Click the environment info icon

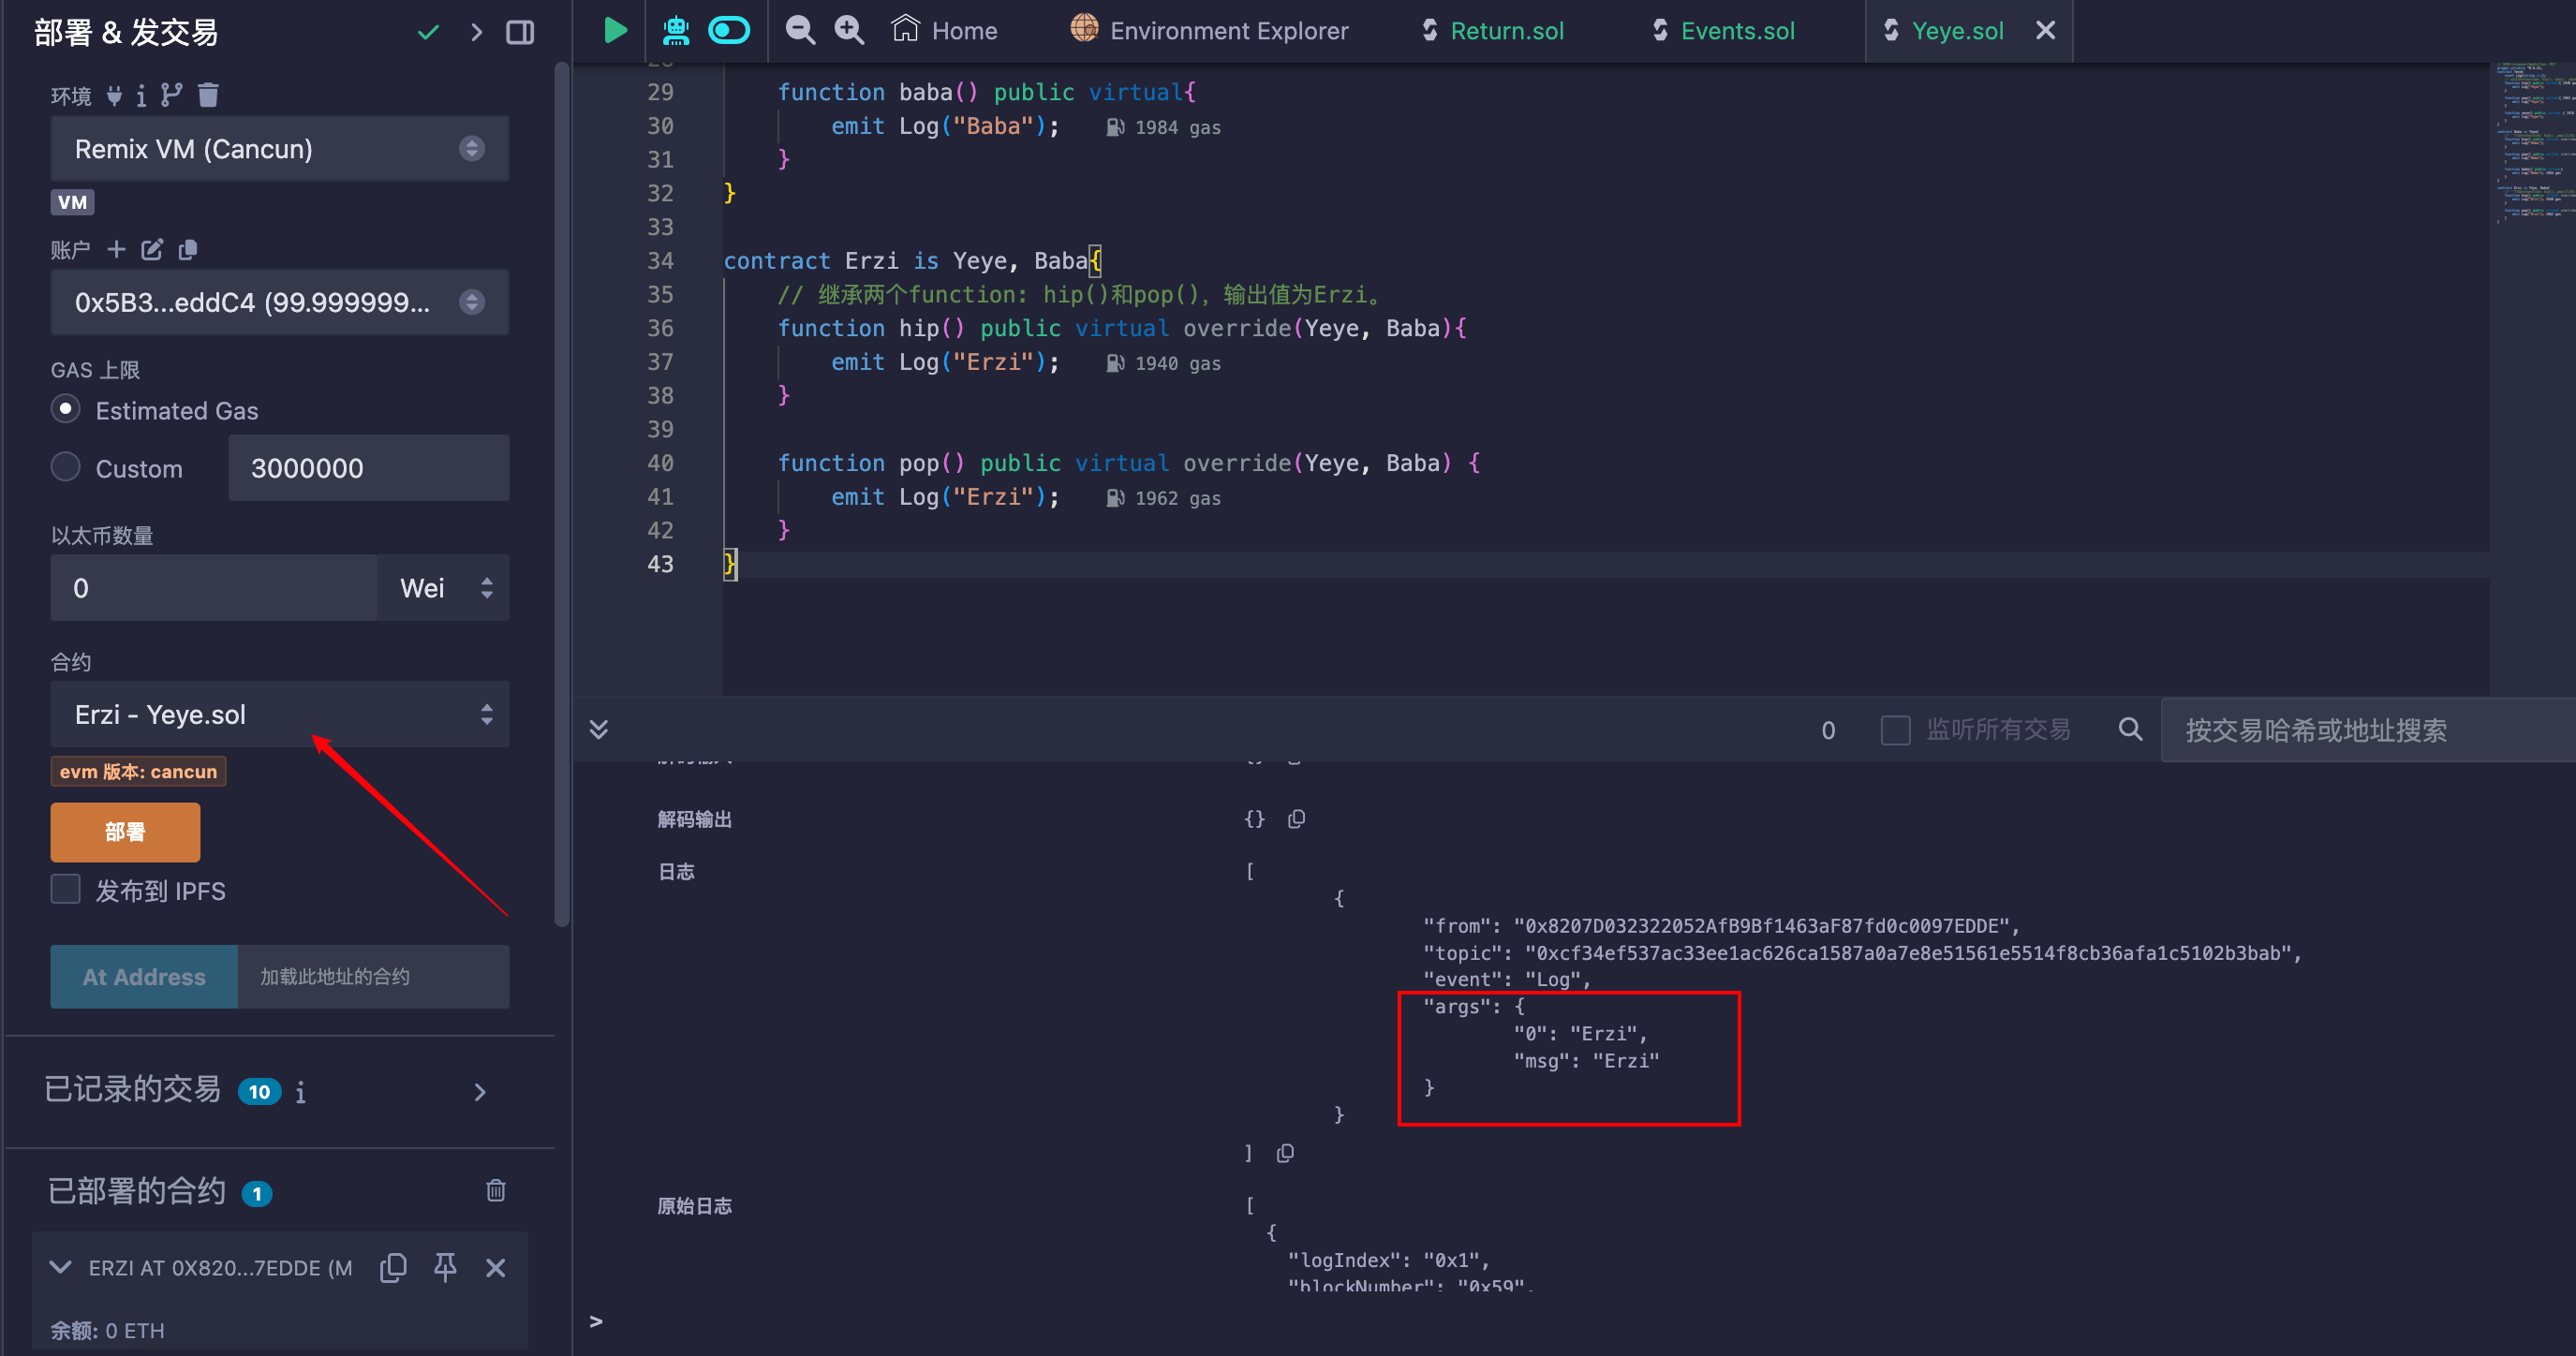pyautogui.click(x=141, y=96)
